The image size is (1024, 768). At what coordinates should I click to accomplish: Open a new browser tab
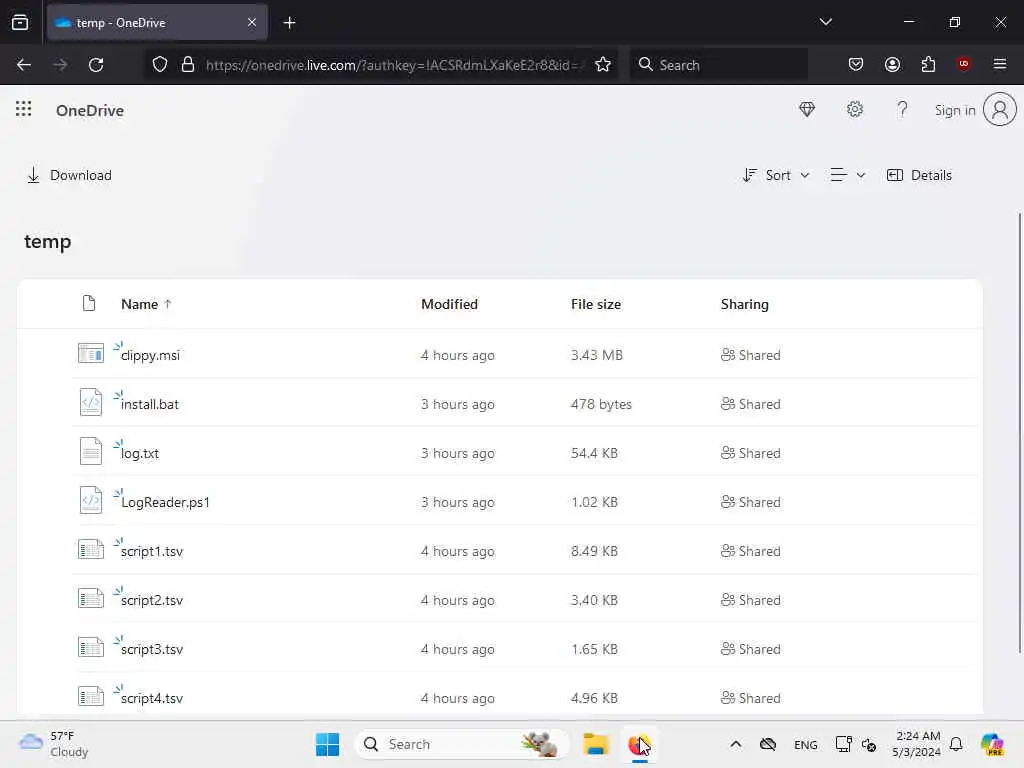(x=289, y=23)
